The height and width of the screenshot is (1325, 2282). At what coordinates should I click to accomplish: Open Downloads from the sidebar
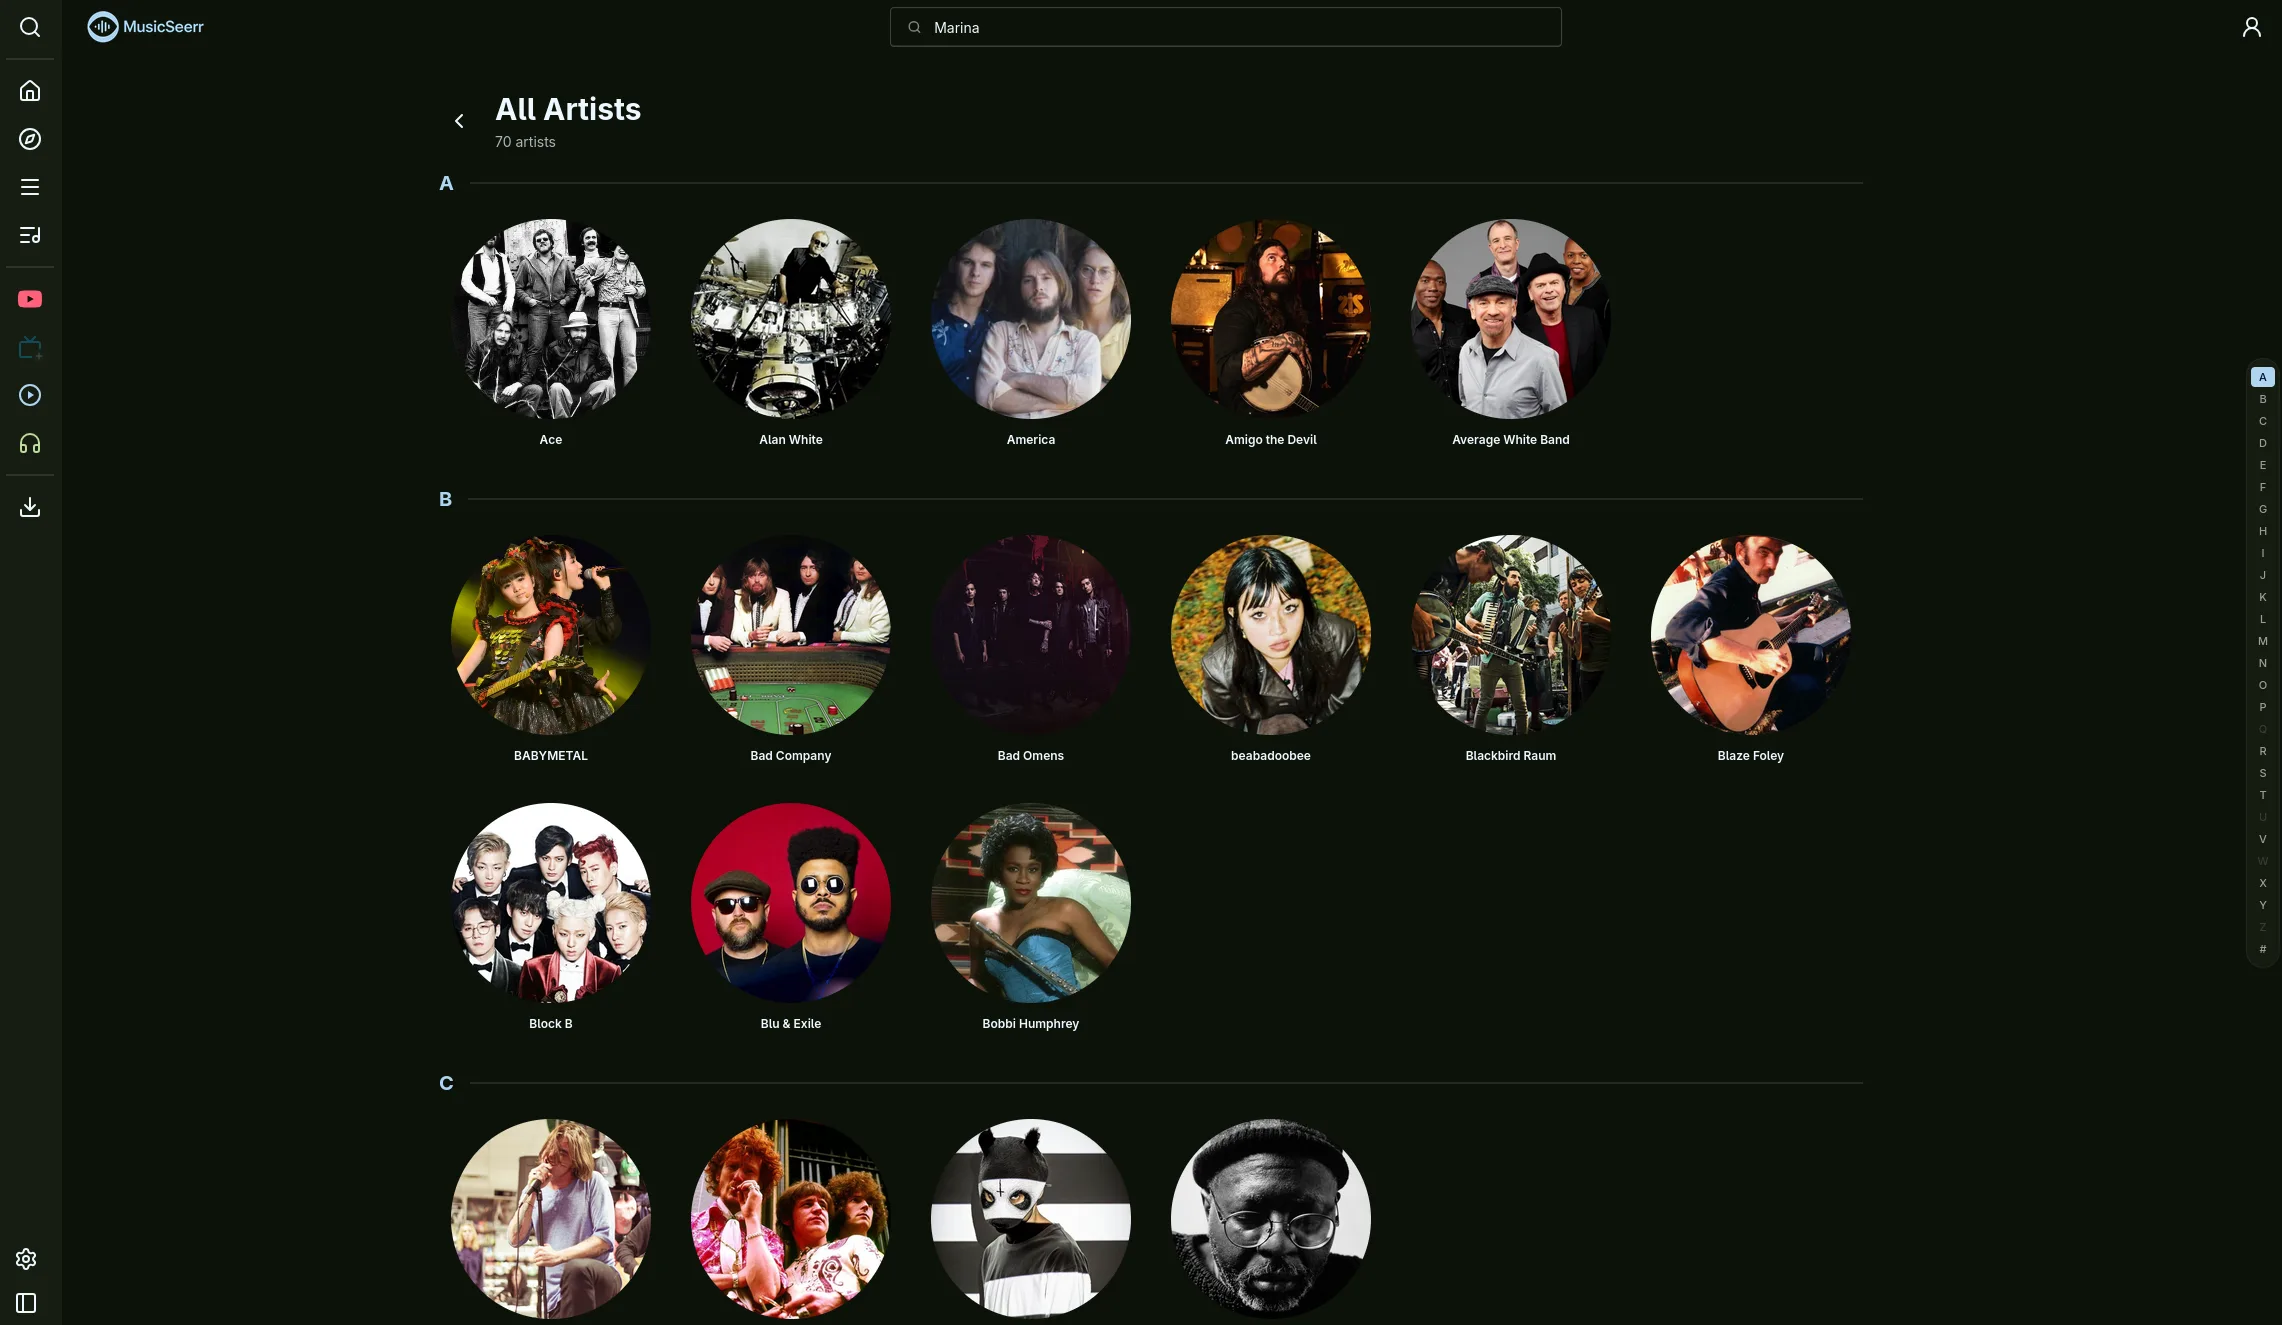[30, 506]
